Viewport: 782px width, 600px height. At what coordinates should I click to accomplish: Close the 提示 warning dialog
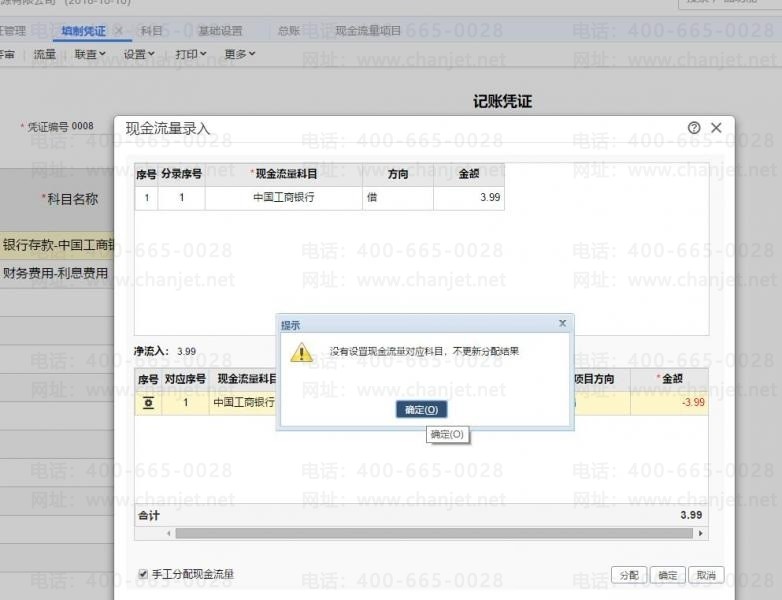point(563,323)
